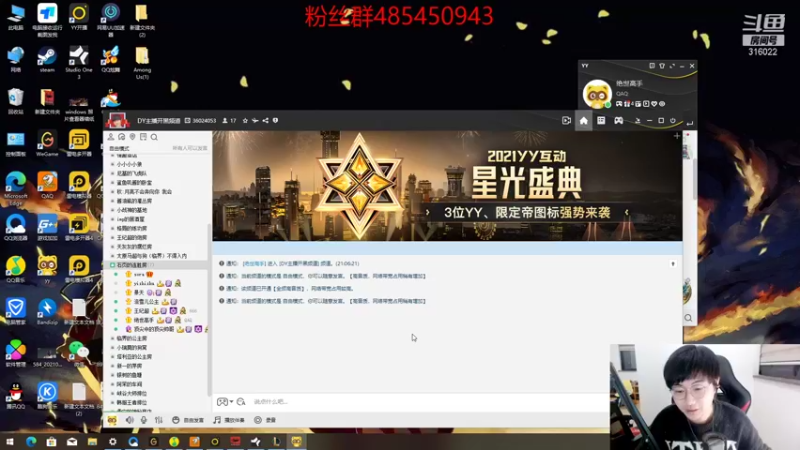Screen dimensions: 800x450
Task: Click the channel ID 36024053
Action: click(204, 121)
